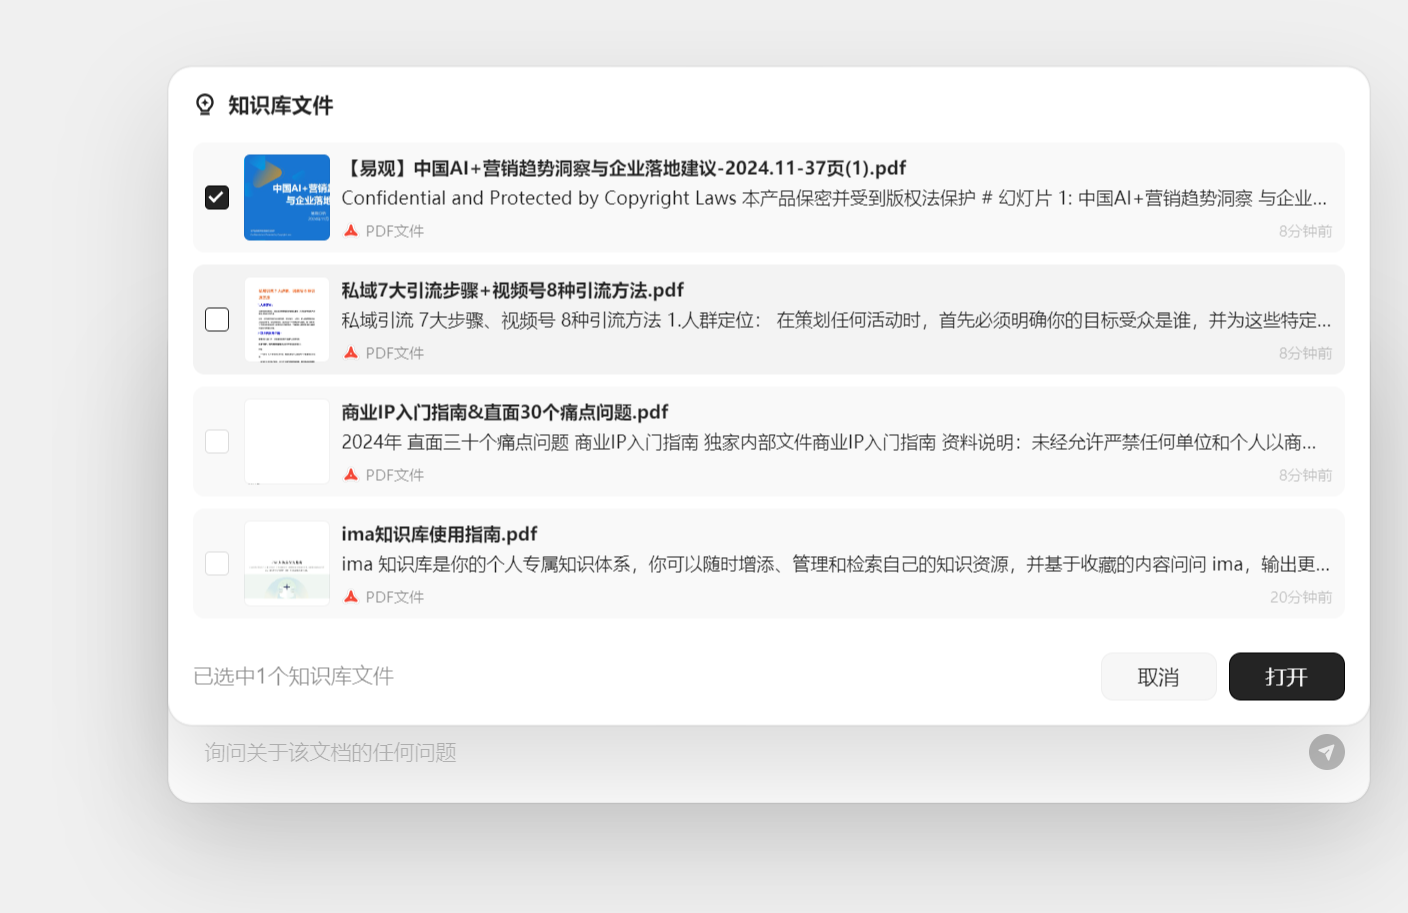
Task: Enable the ima知识库使用指南.pdf checkbox
Action: [x=216, y=563]
